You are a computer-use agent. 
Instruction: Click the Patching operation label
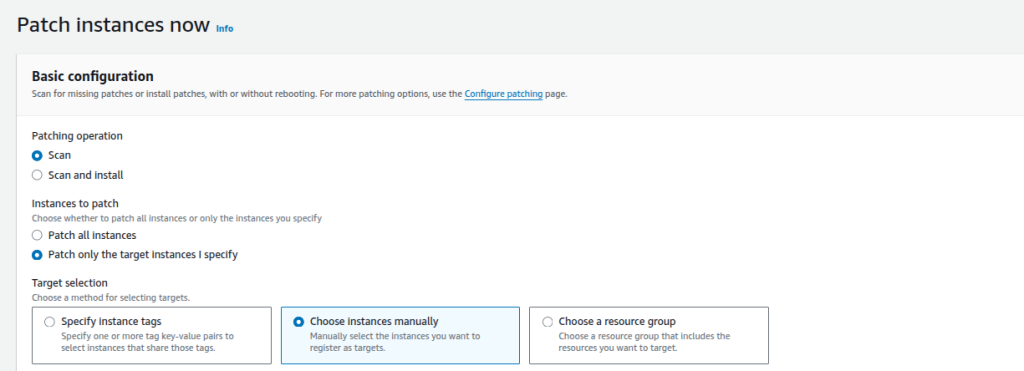pos(77,136)
